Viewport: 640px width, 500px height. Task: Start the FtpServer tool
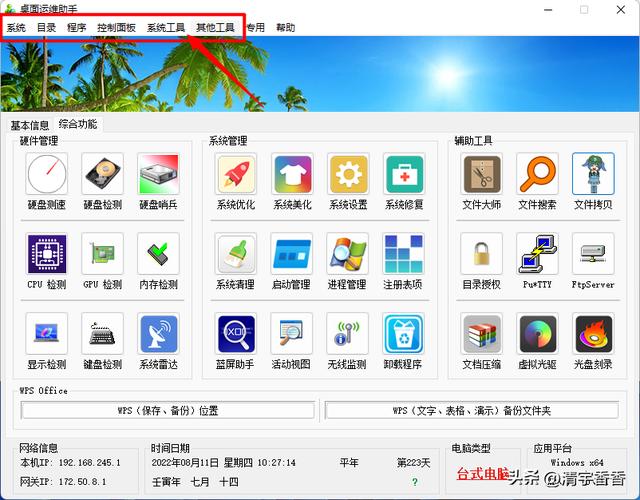click(593, 254)
